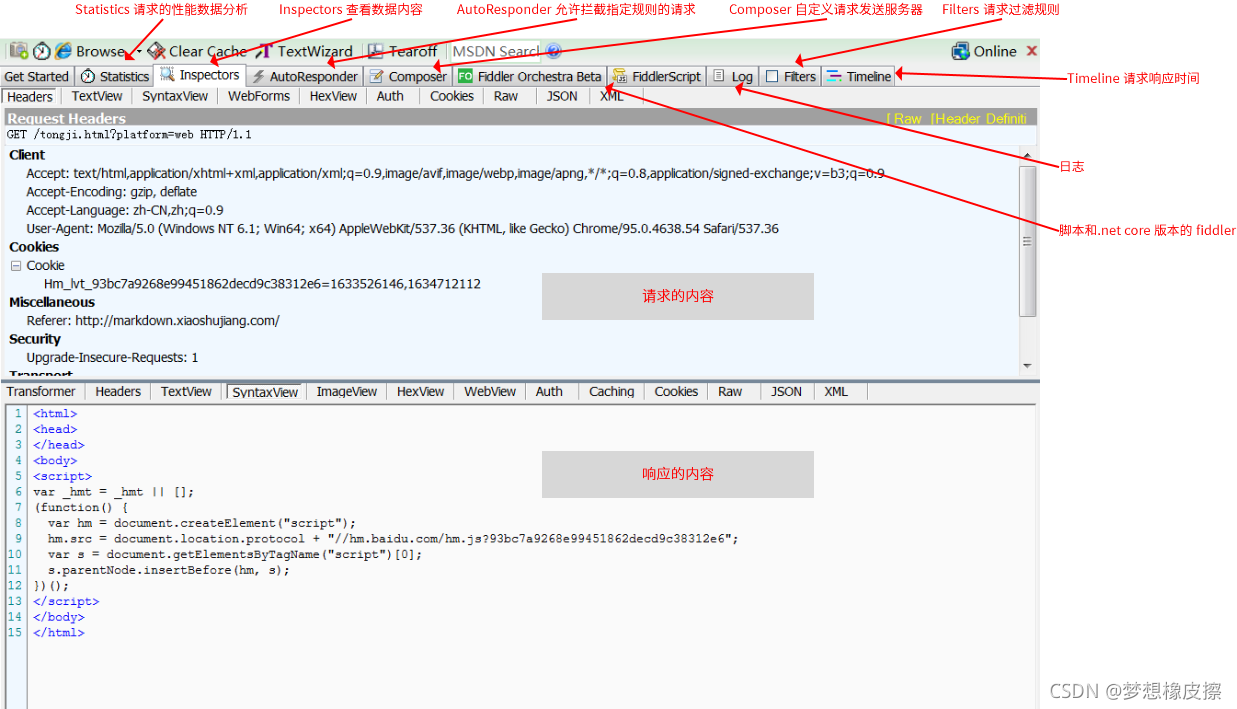1237x709 pixels.
Task: Open the FiddlerScript tab
Action: (x=657, y=76)
